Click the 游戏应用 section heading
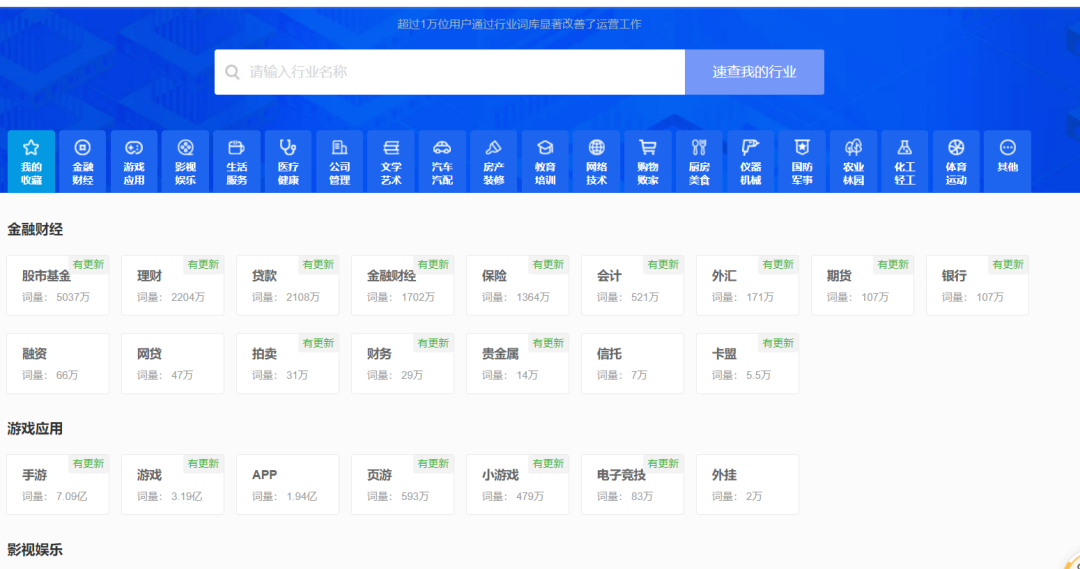The width and height of the screenshot is (1080, 569). tap(35, 428)
